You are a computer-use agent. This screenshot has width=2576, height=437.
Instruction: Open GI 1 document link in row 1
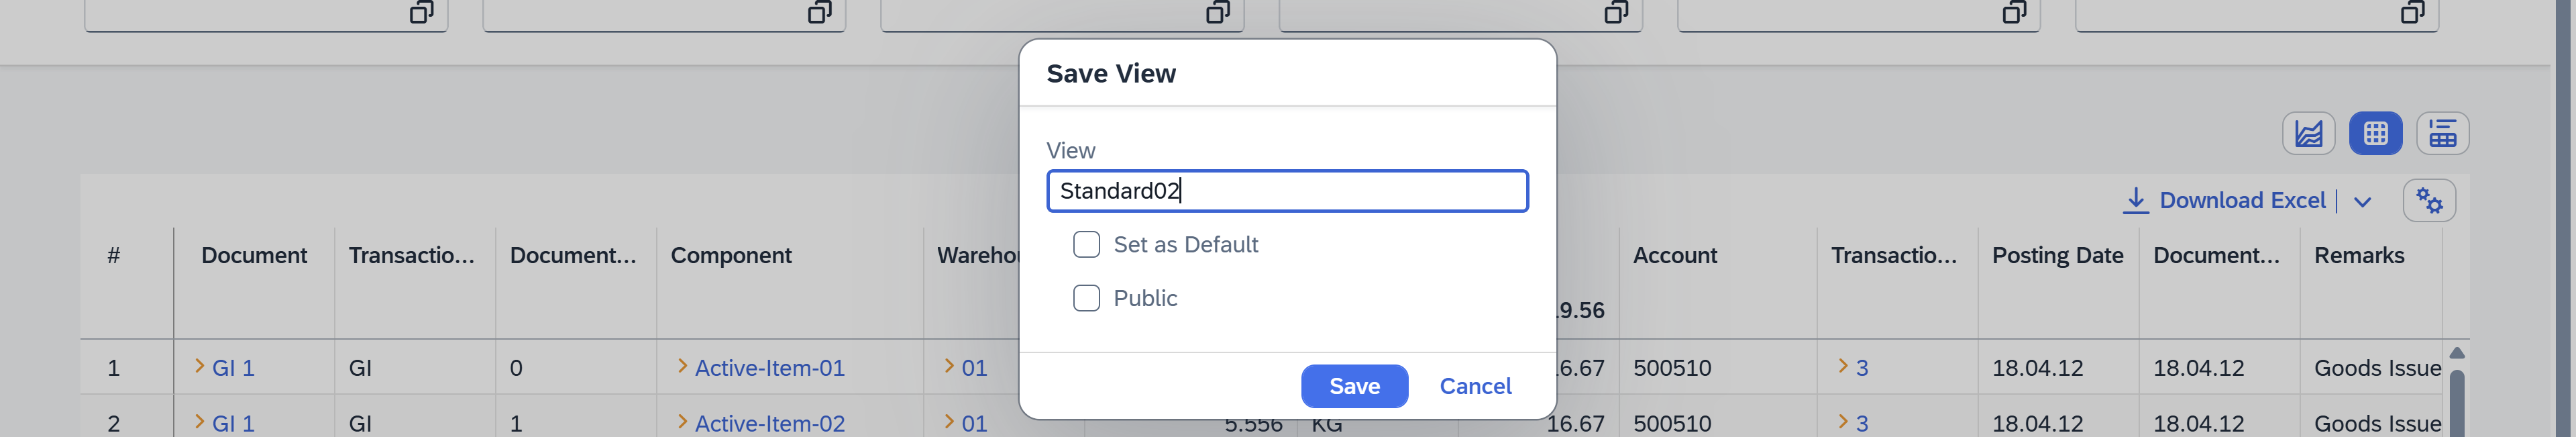coord(233,368)
